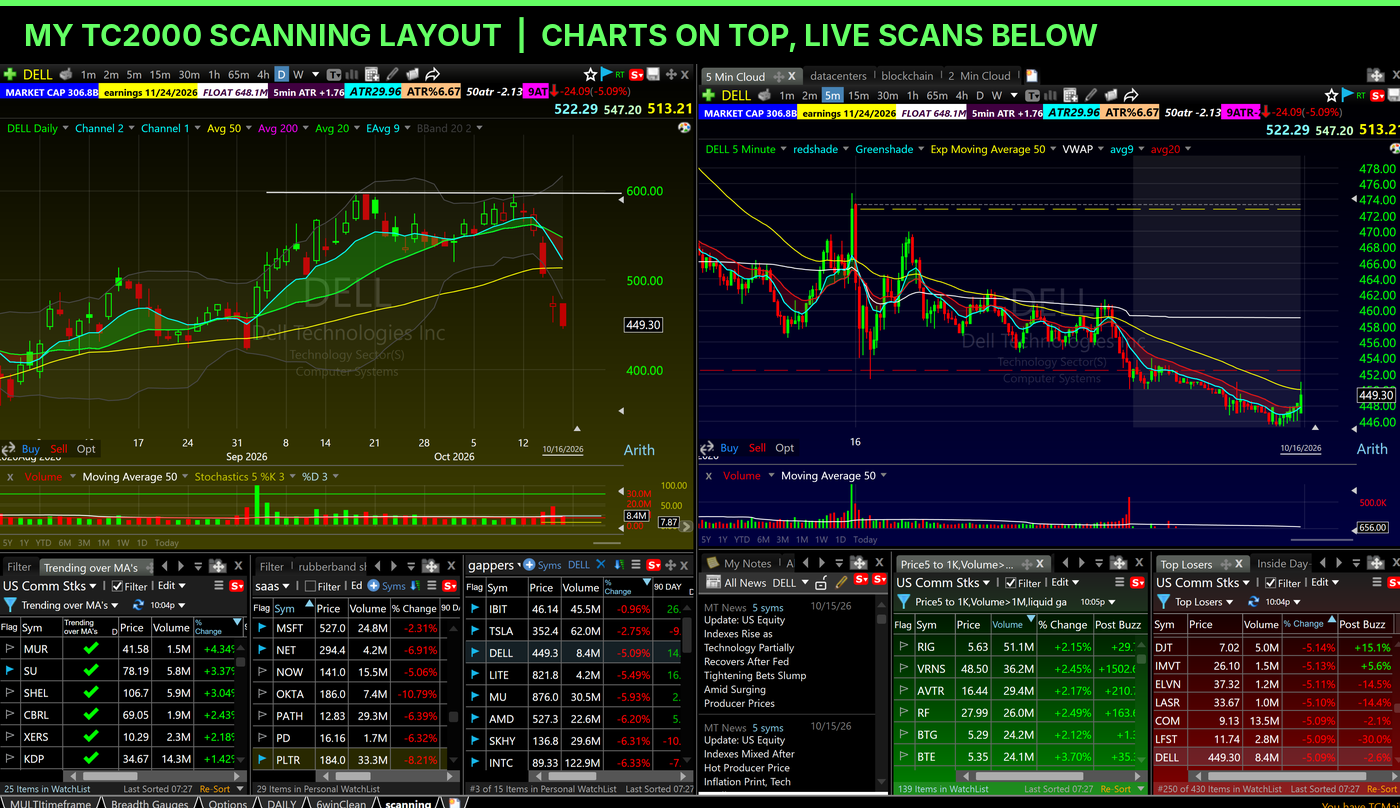Click the star favorite icon on the 5-minute chart
Screen dimensions: 1400x808
tap(1331, 95)
